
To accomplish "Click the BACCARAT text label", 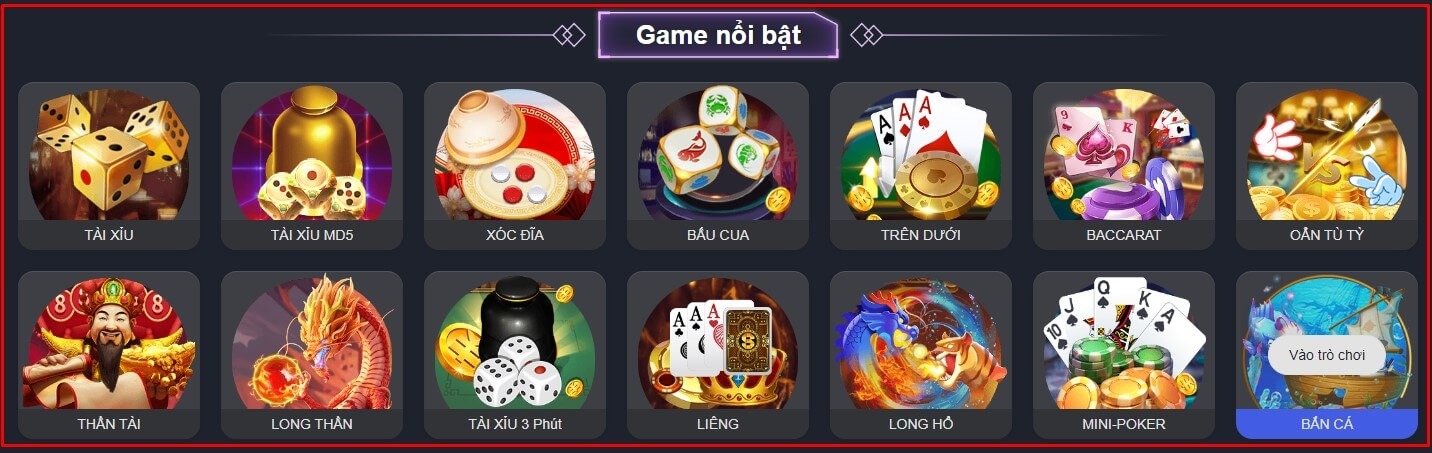I will point(1124,236).
